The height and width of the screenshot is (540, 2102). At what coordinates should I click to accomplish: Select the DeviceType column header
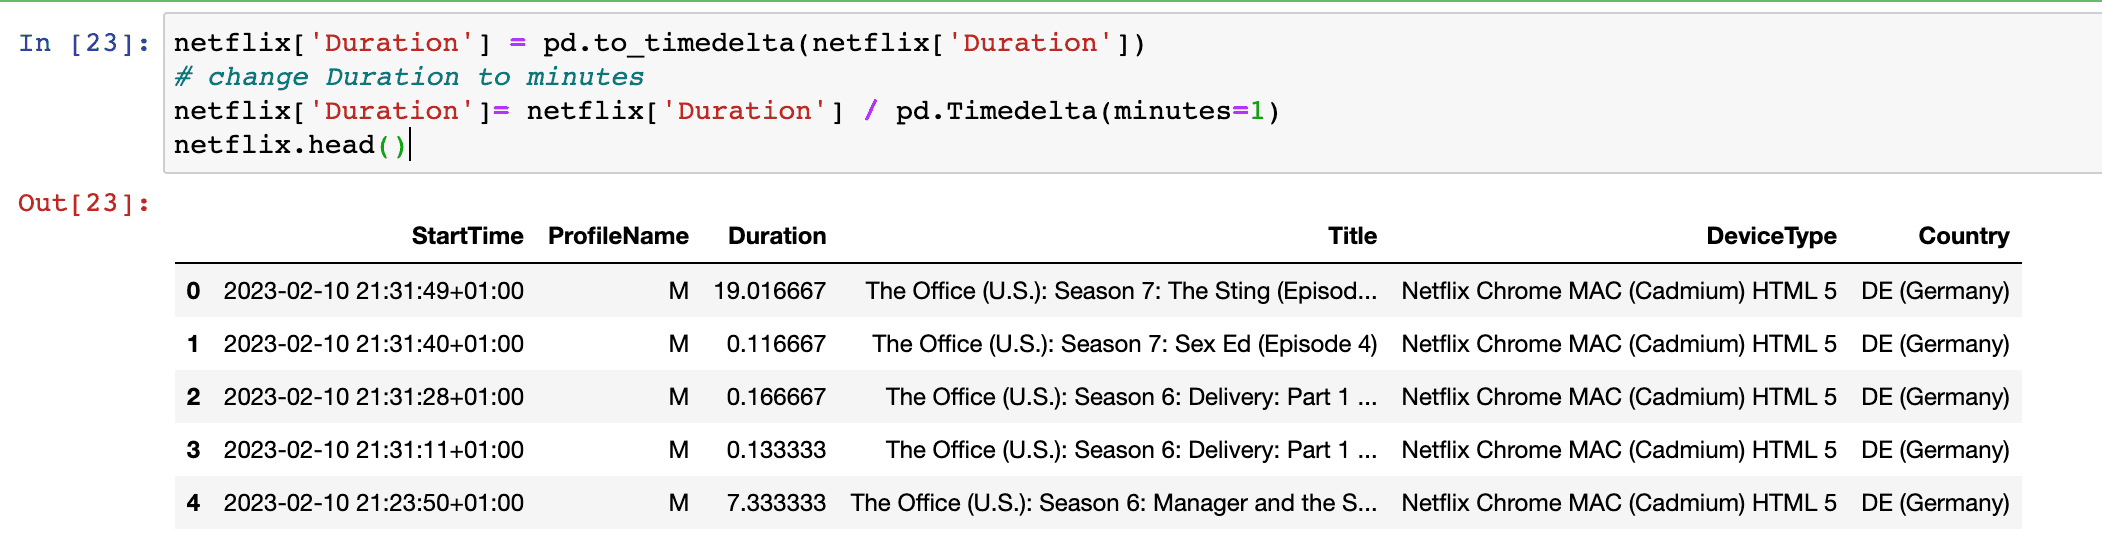coord(1771,236)
